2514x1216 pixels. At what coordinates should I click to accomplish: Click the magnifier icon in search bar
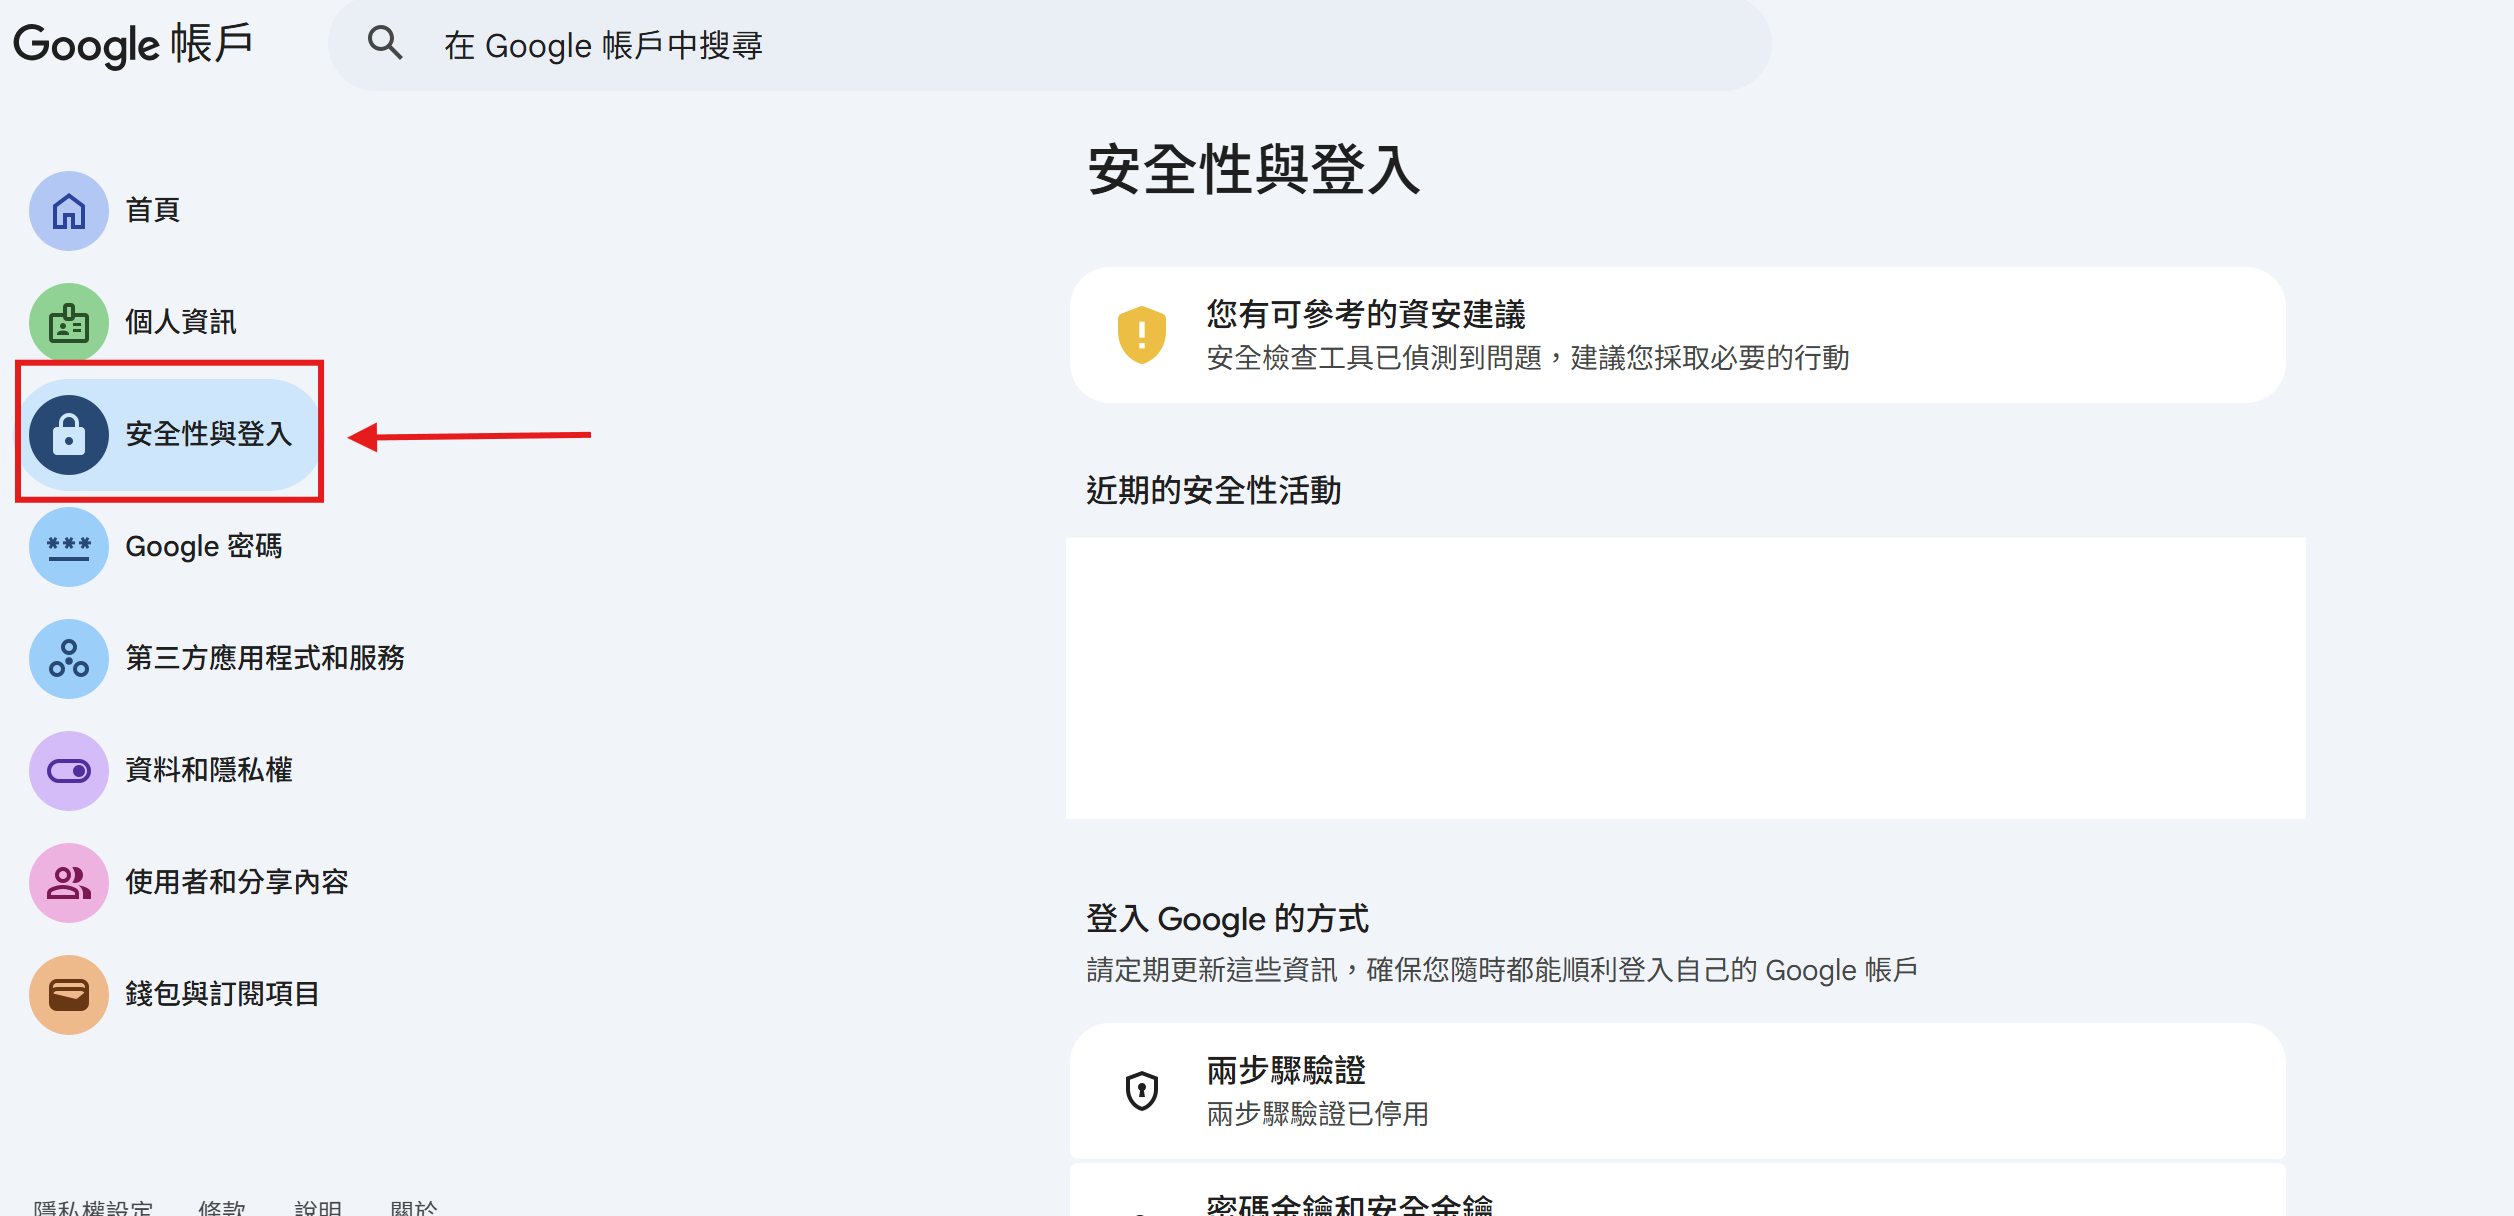coord(385,43)
